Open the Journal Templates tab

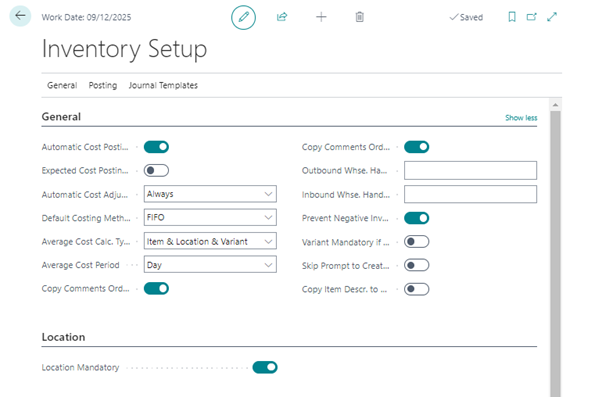click(x=163, y=85)
